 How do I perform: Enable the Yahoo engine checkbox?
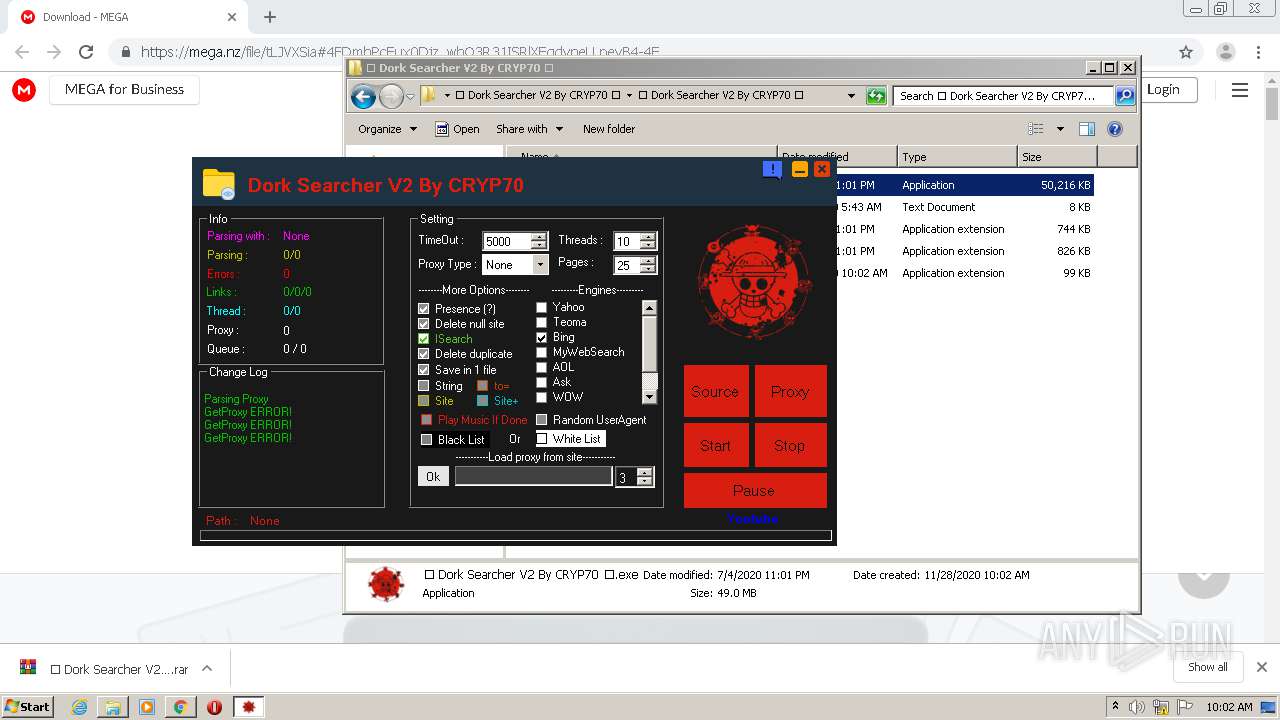point(542,307)
